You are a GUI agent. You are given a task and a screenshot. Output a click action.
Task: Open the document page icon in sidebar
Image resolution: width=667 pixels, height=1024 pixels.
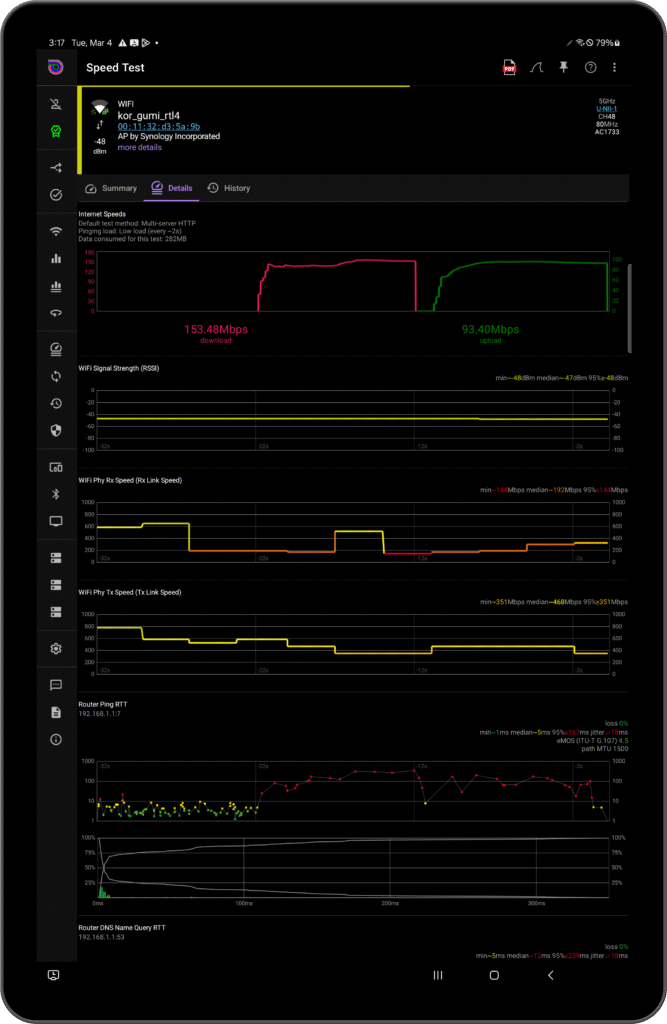click(56, 712)
